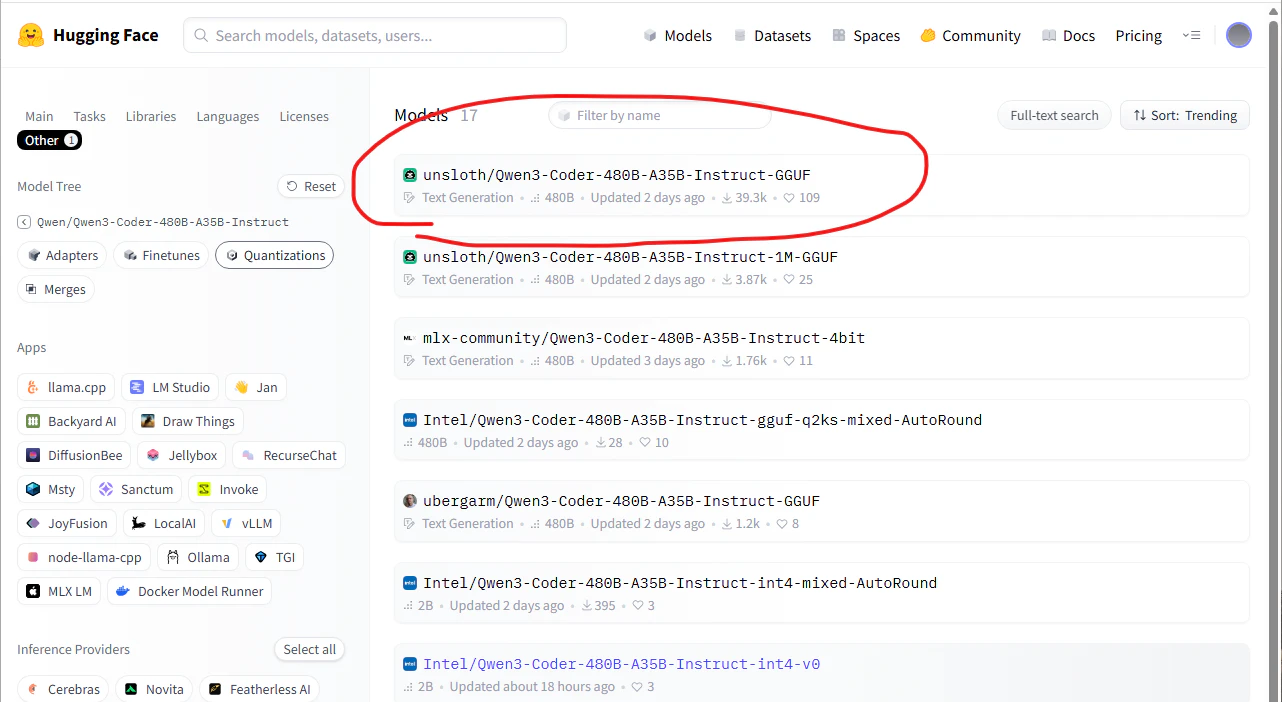Open unsloth/Qwen3-Coder-480B-A35B-Instruct-GGUF model

822,185
